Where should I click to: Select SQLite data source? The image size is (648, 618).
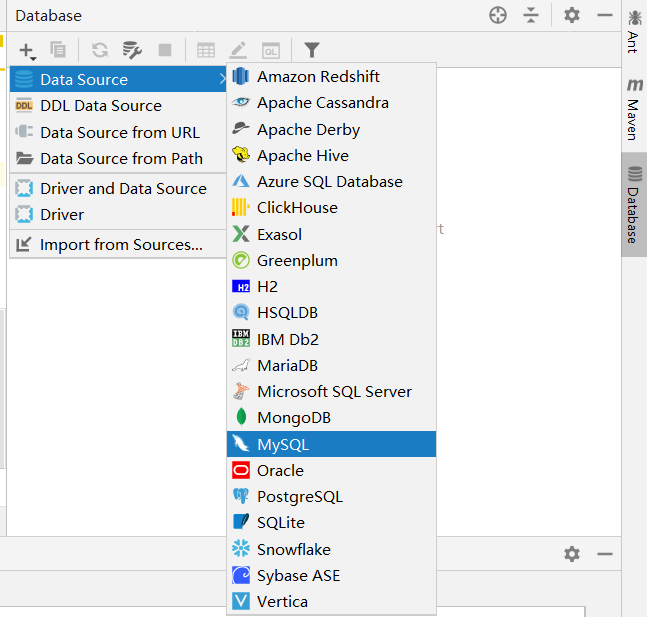click(x=331, y=523)
